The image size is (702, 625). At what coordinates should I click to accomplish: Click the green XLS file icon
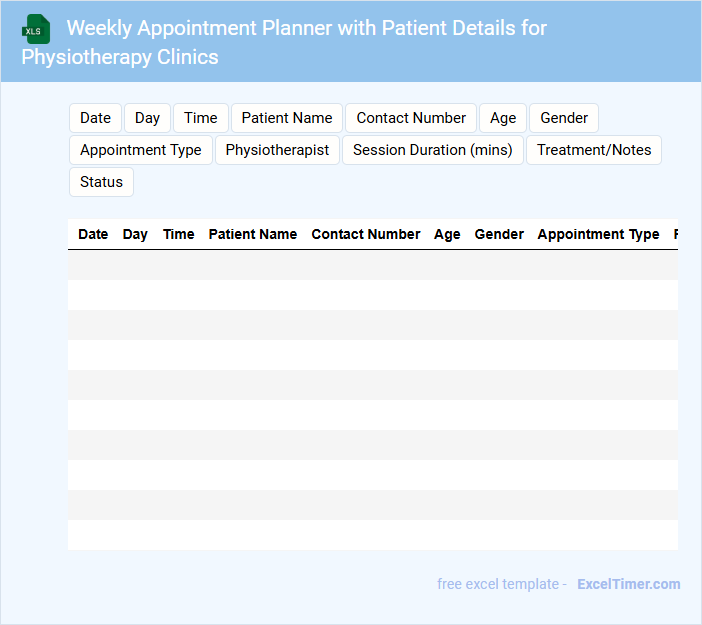coord(36,30)
